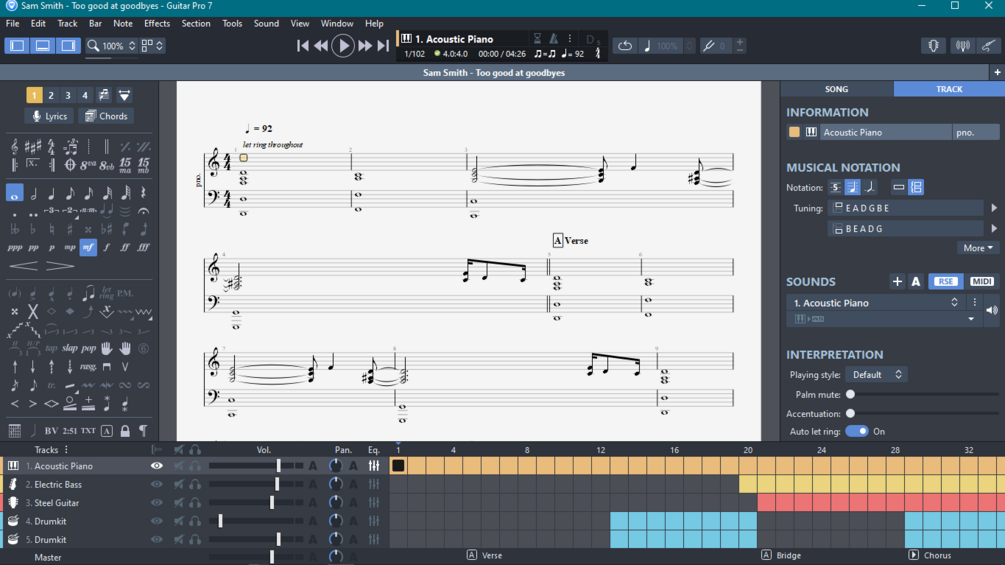Insert the fermata symbol

144,211
